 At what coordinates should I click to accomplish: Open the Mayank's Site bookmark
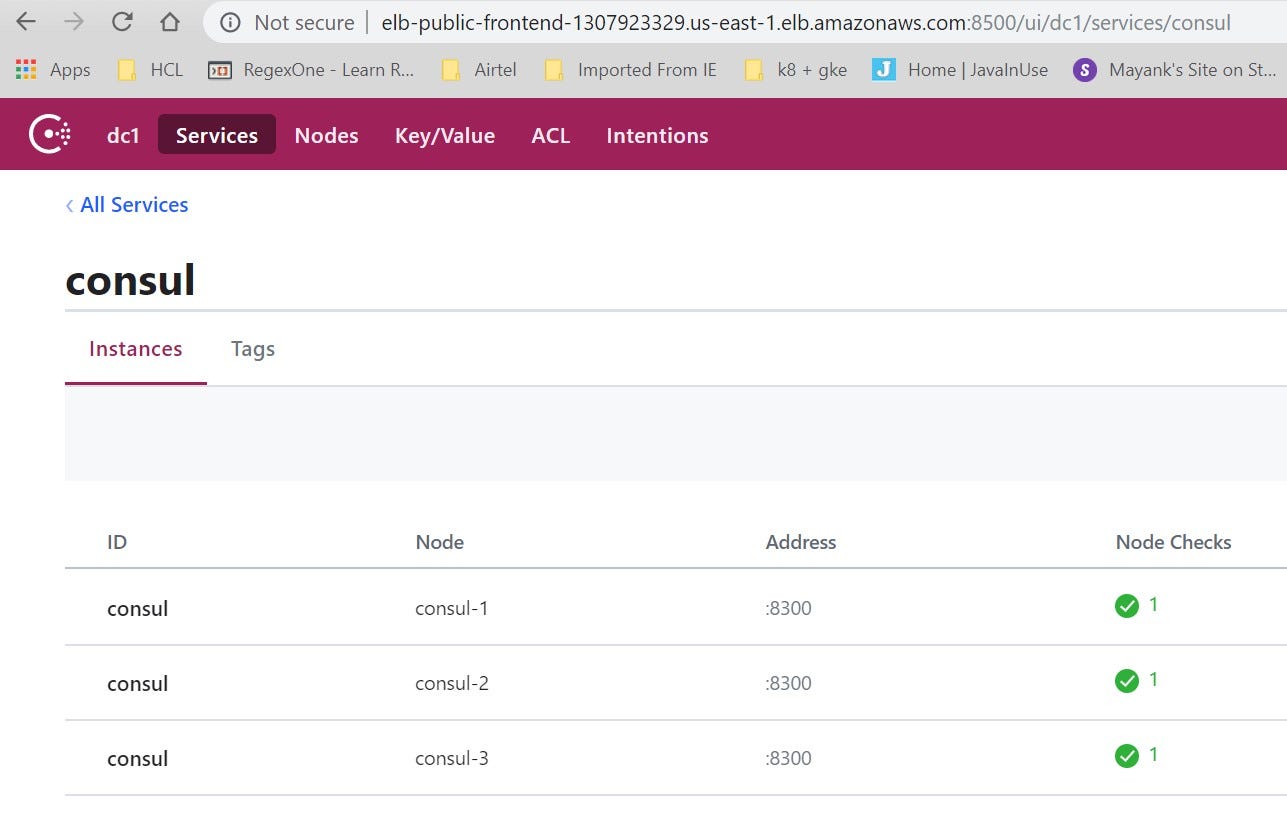pyautogui.click(x=1175, y=70)
